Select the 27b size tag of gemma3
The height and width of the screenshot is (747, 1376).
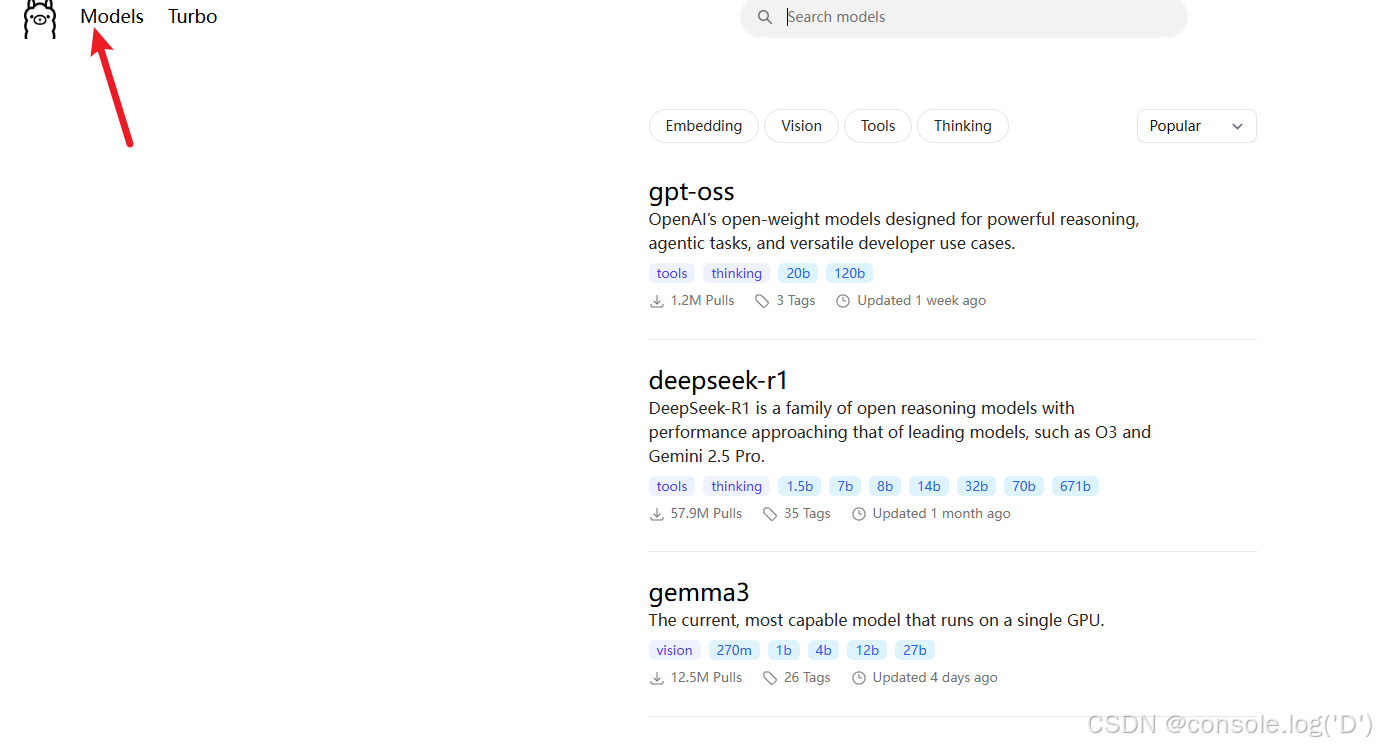(915, 650)
